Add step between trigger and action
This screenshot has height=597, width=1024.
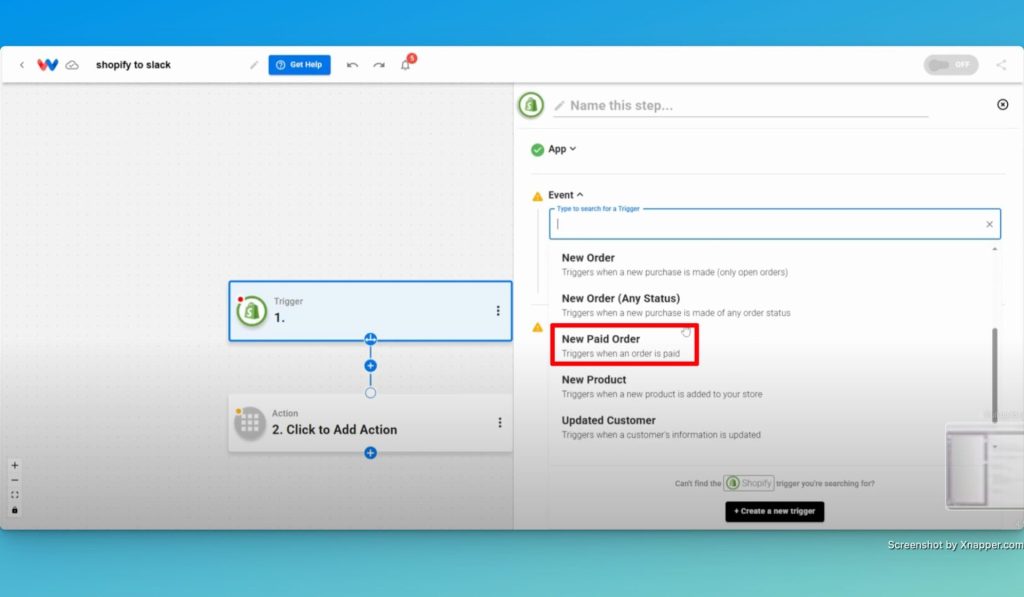pos(370,366)
